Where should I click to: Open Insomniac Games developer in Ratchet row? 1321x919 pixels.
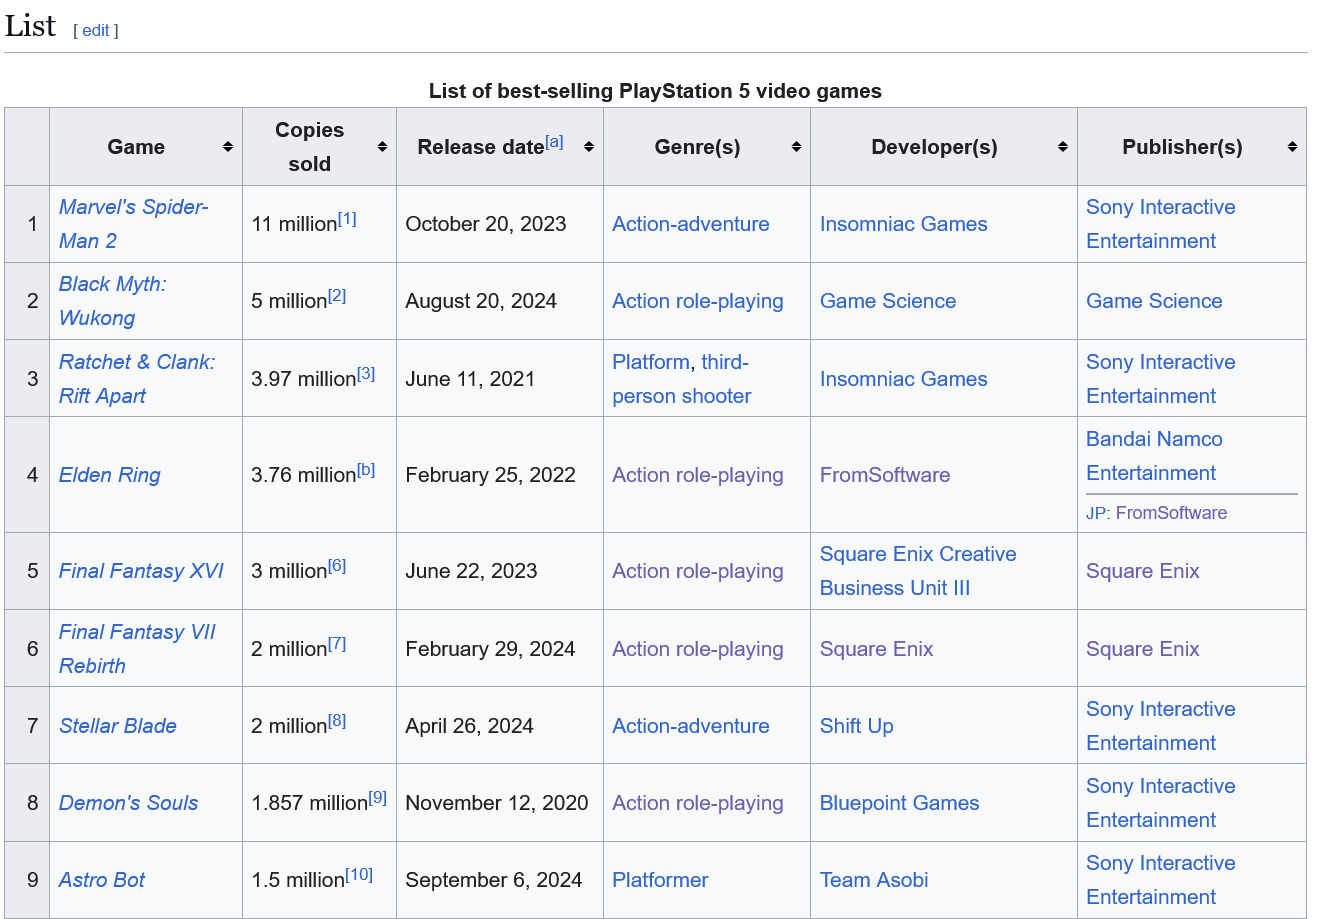904,379
